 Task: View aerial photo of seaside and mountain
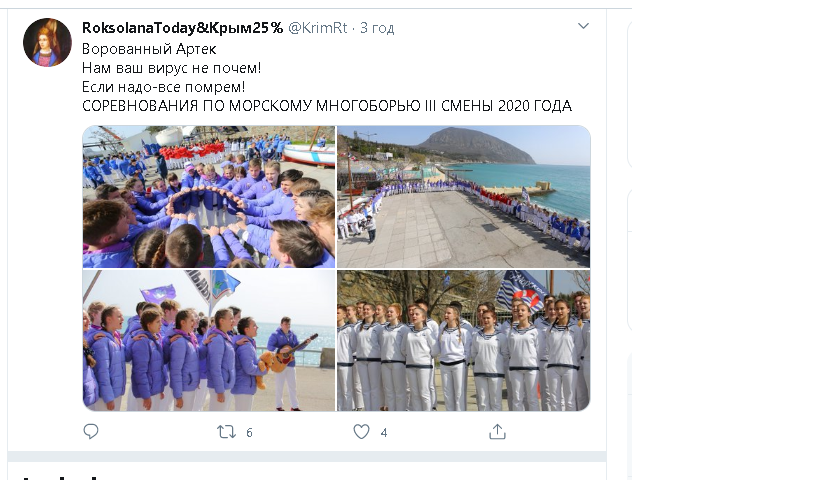click(x=464, y=197)
